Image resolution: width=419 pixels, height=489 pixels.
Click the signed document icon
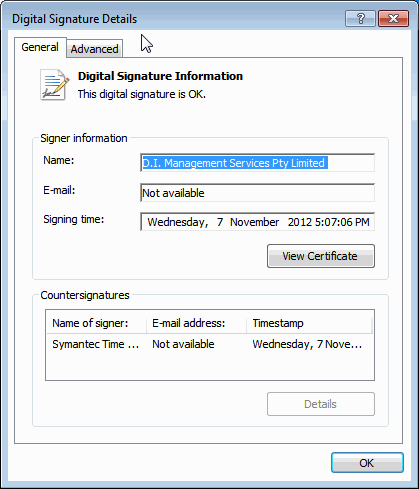55,85
